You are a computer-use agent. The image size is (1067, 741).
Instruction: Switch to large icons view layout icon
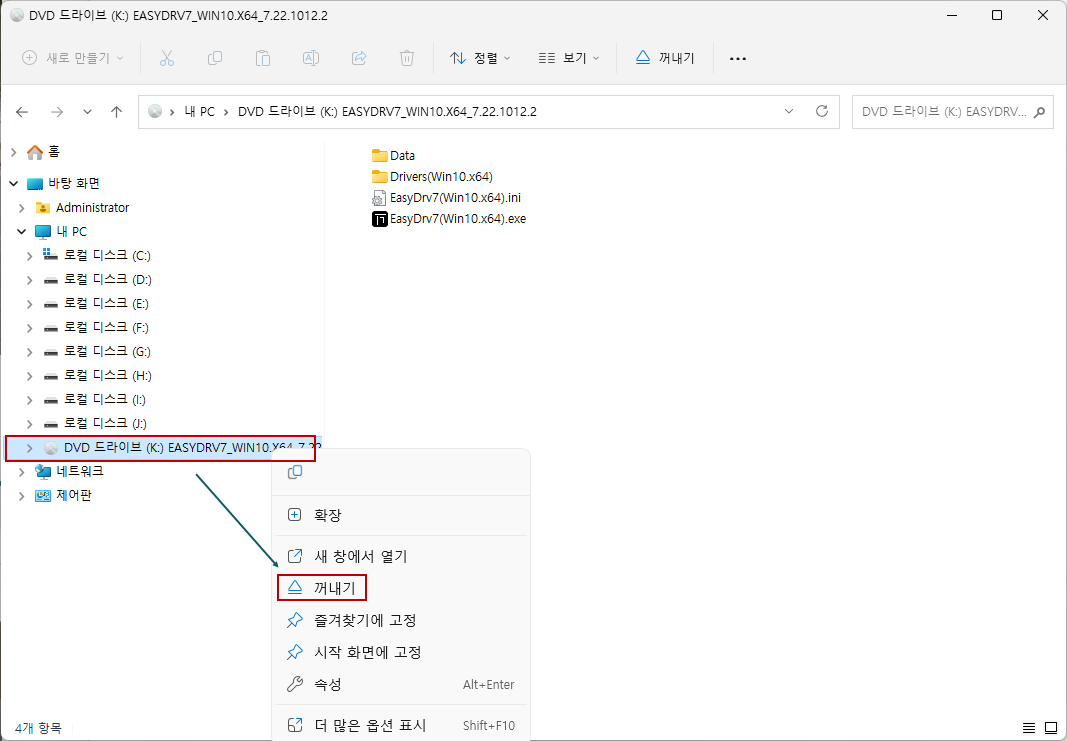[1051, 728]
